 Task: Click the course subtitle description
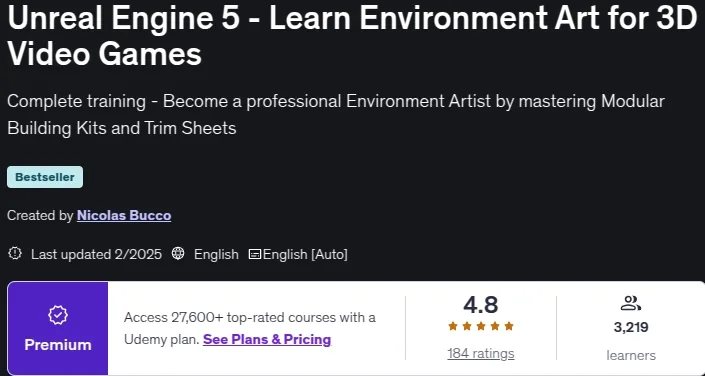pyautogui.click(x=336, y=115)
